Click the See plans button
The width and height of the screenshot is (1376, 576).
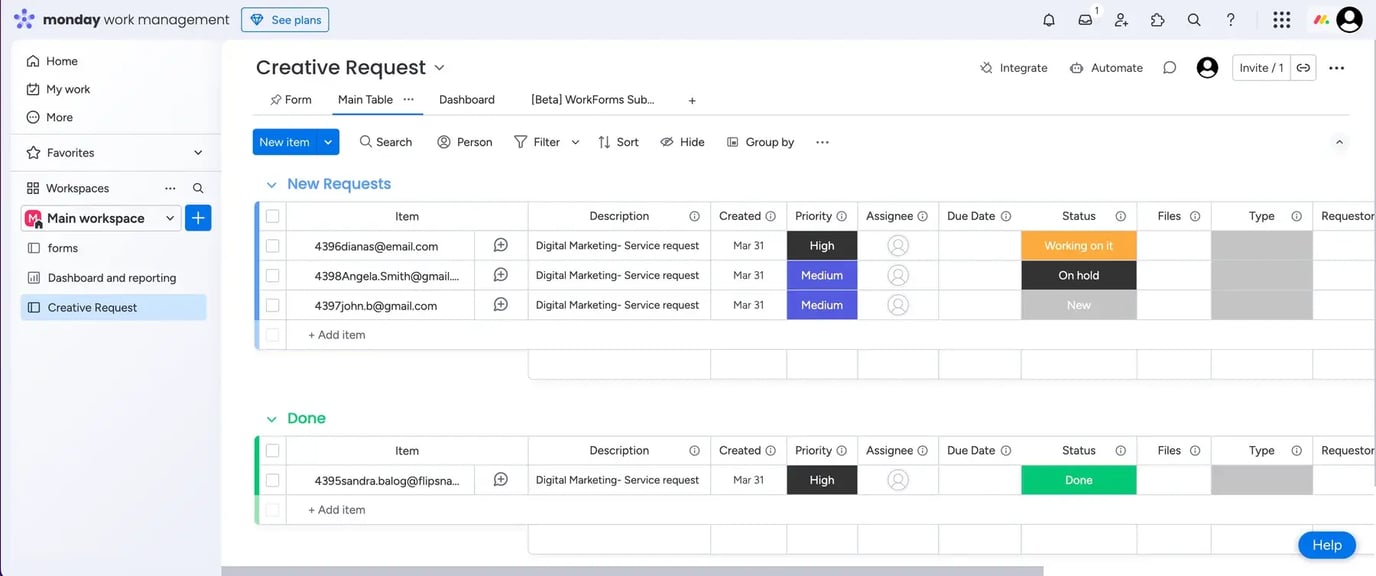pos(285,20)
